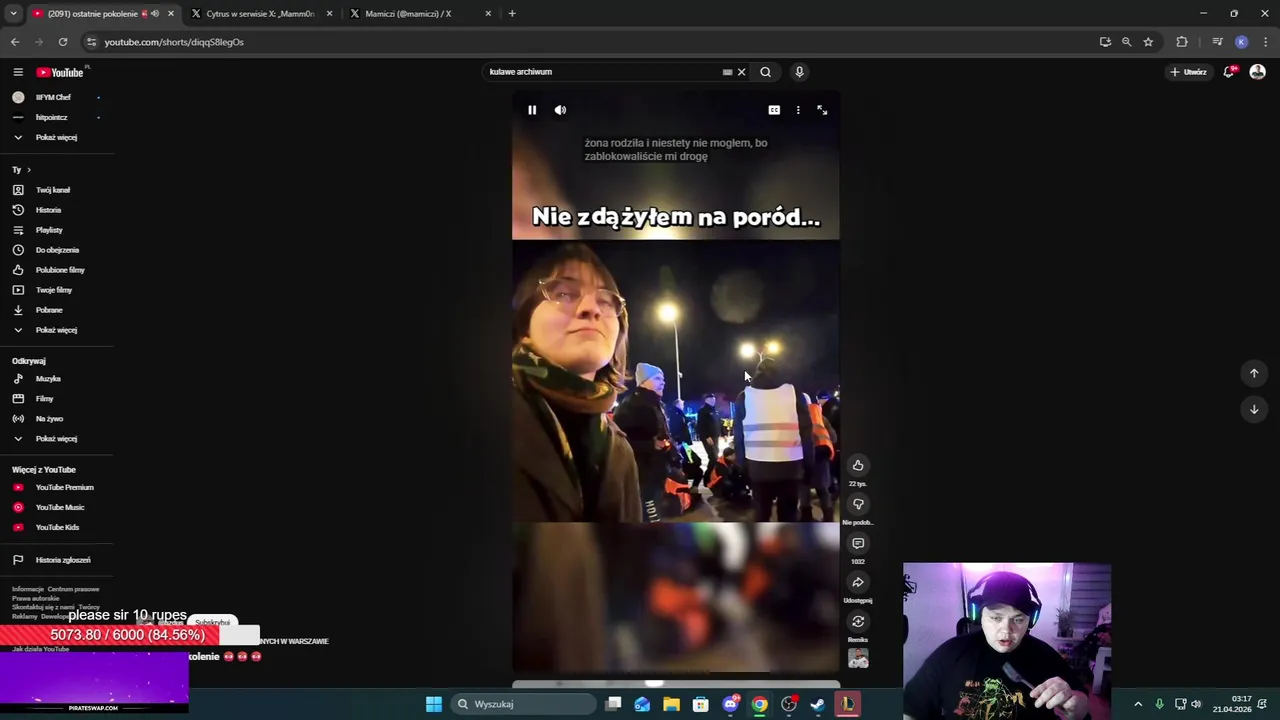
Task: Open Steam from the taskbar
Action: (818, 704)
